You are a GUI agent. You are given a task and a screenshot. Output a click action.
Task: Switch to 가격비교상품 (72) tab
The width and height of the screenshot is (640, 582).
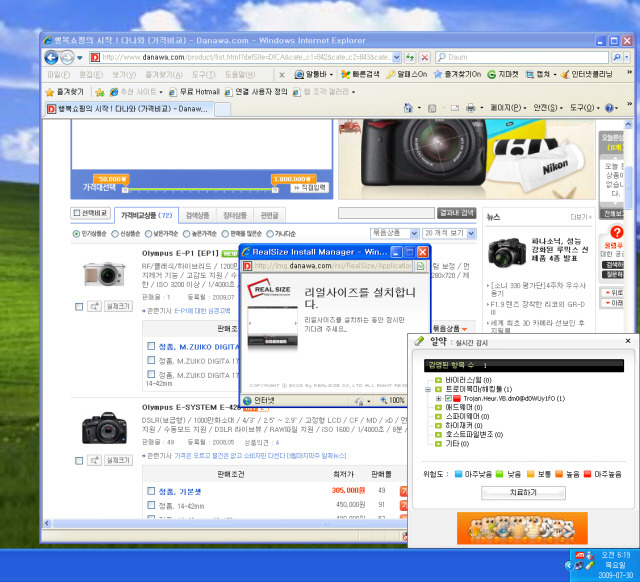(147, 215)
